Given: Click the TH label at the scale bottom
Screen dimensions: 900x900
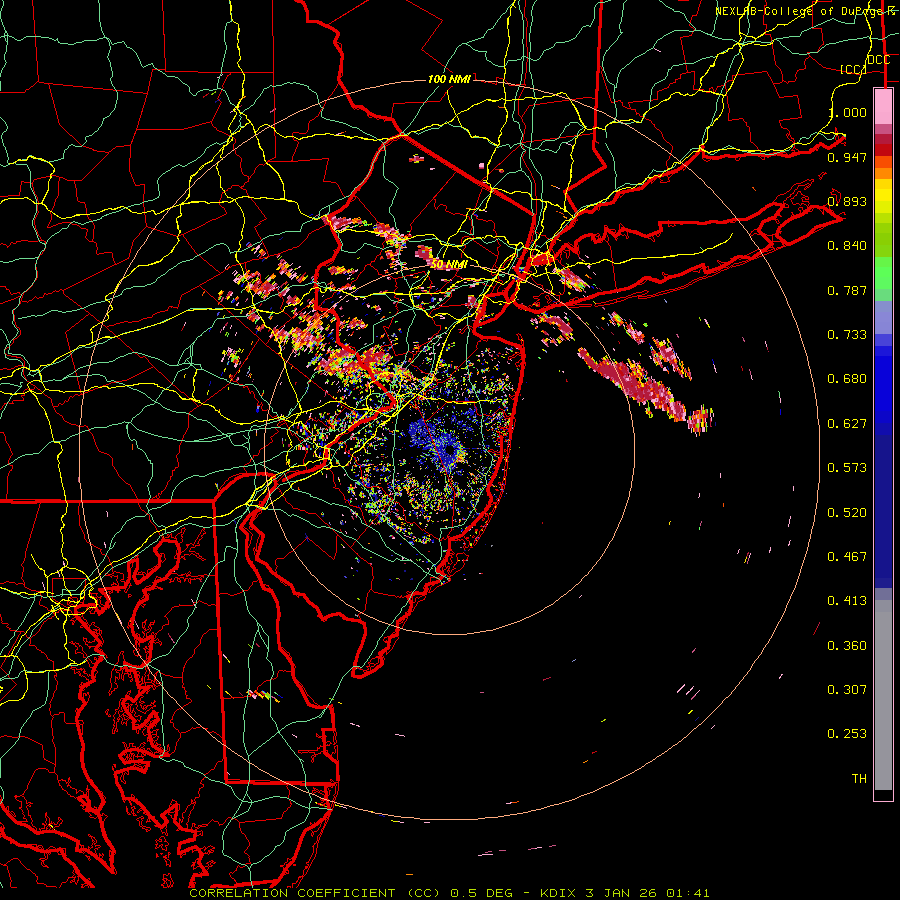Looking at the screenshot, I should 859,779.
